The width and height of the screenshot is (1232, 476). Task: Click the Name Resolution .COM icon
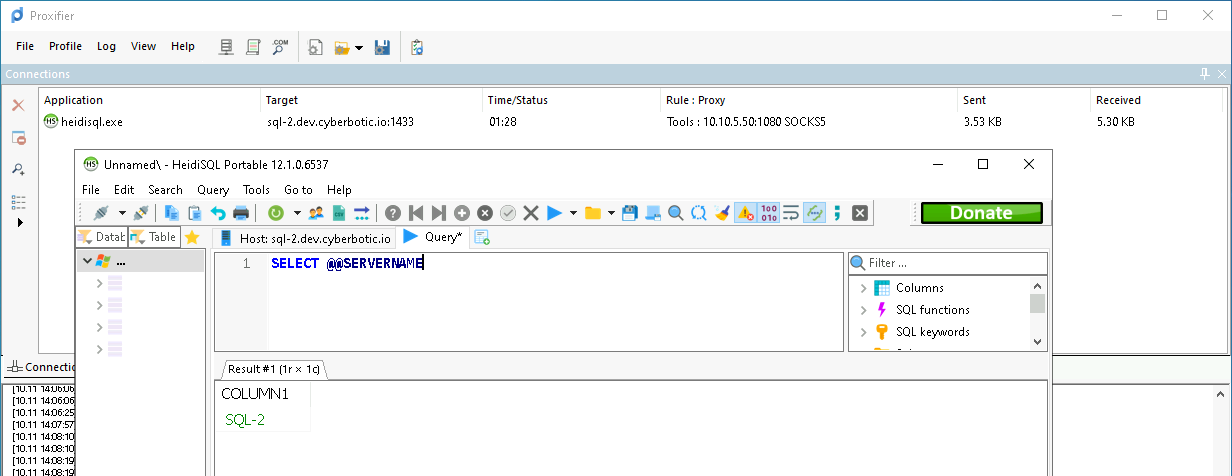click(280, 47)
